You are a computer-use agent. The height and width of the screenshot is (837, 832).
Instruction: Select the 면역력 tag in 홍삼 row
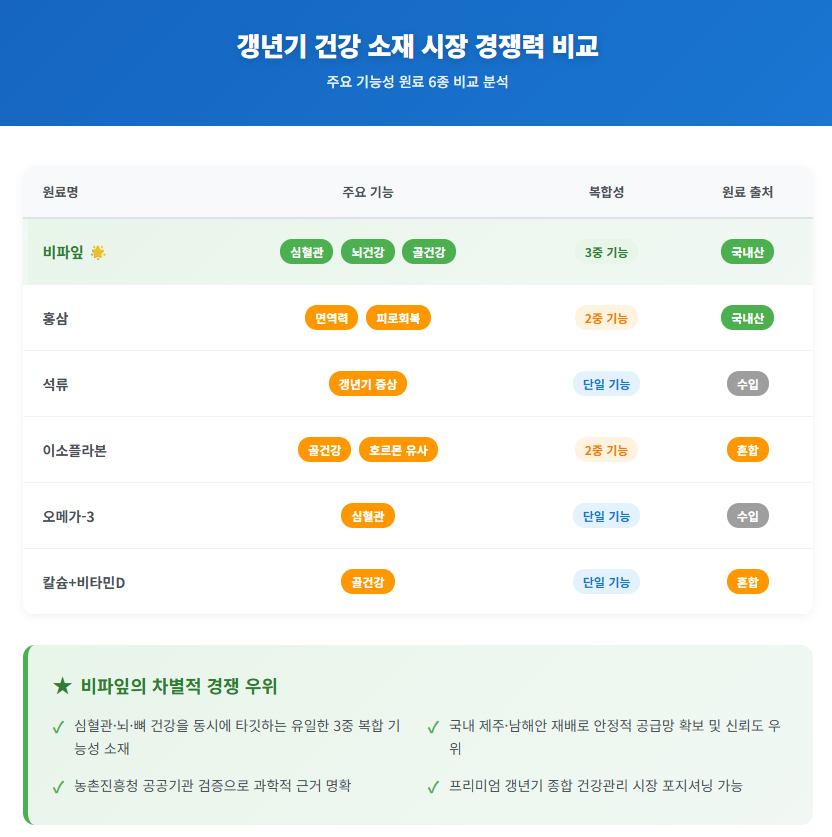point(331,318)
